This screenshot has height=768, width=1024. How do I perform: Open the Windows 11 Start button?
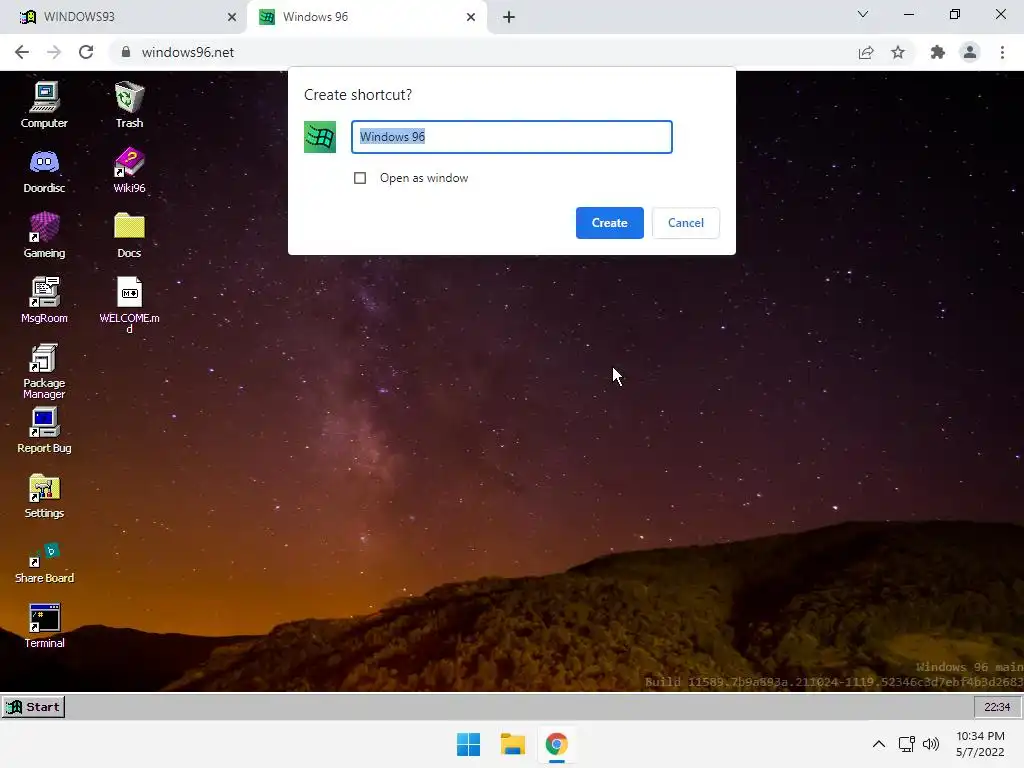[468, 744]
